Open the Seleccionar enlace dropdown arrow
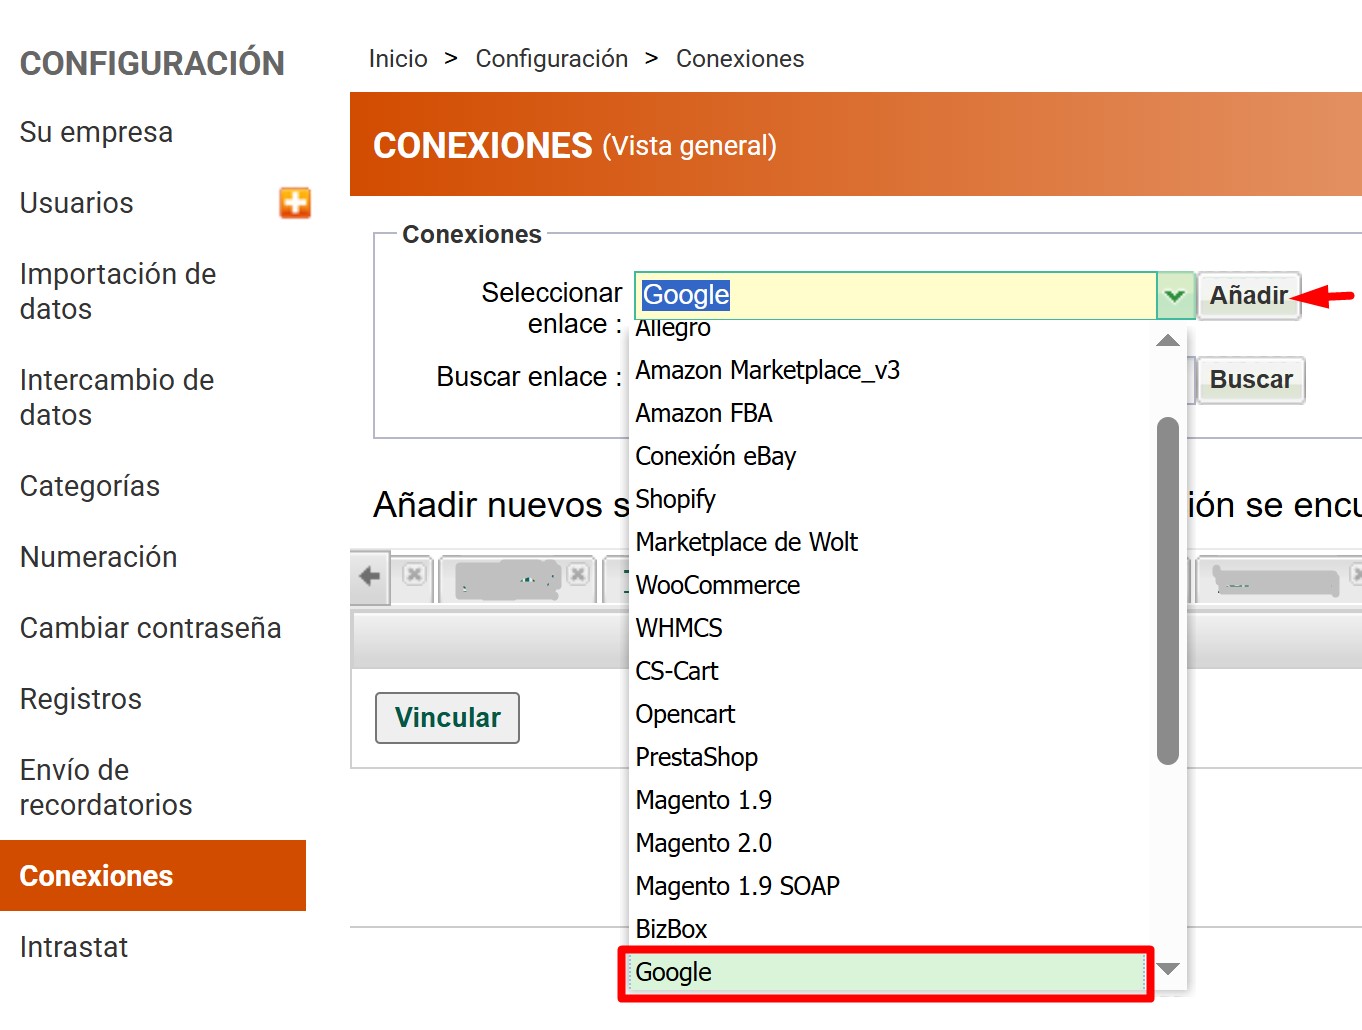The height and width of the screenshot is (1030, 1362). coord(1175,296)
